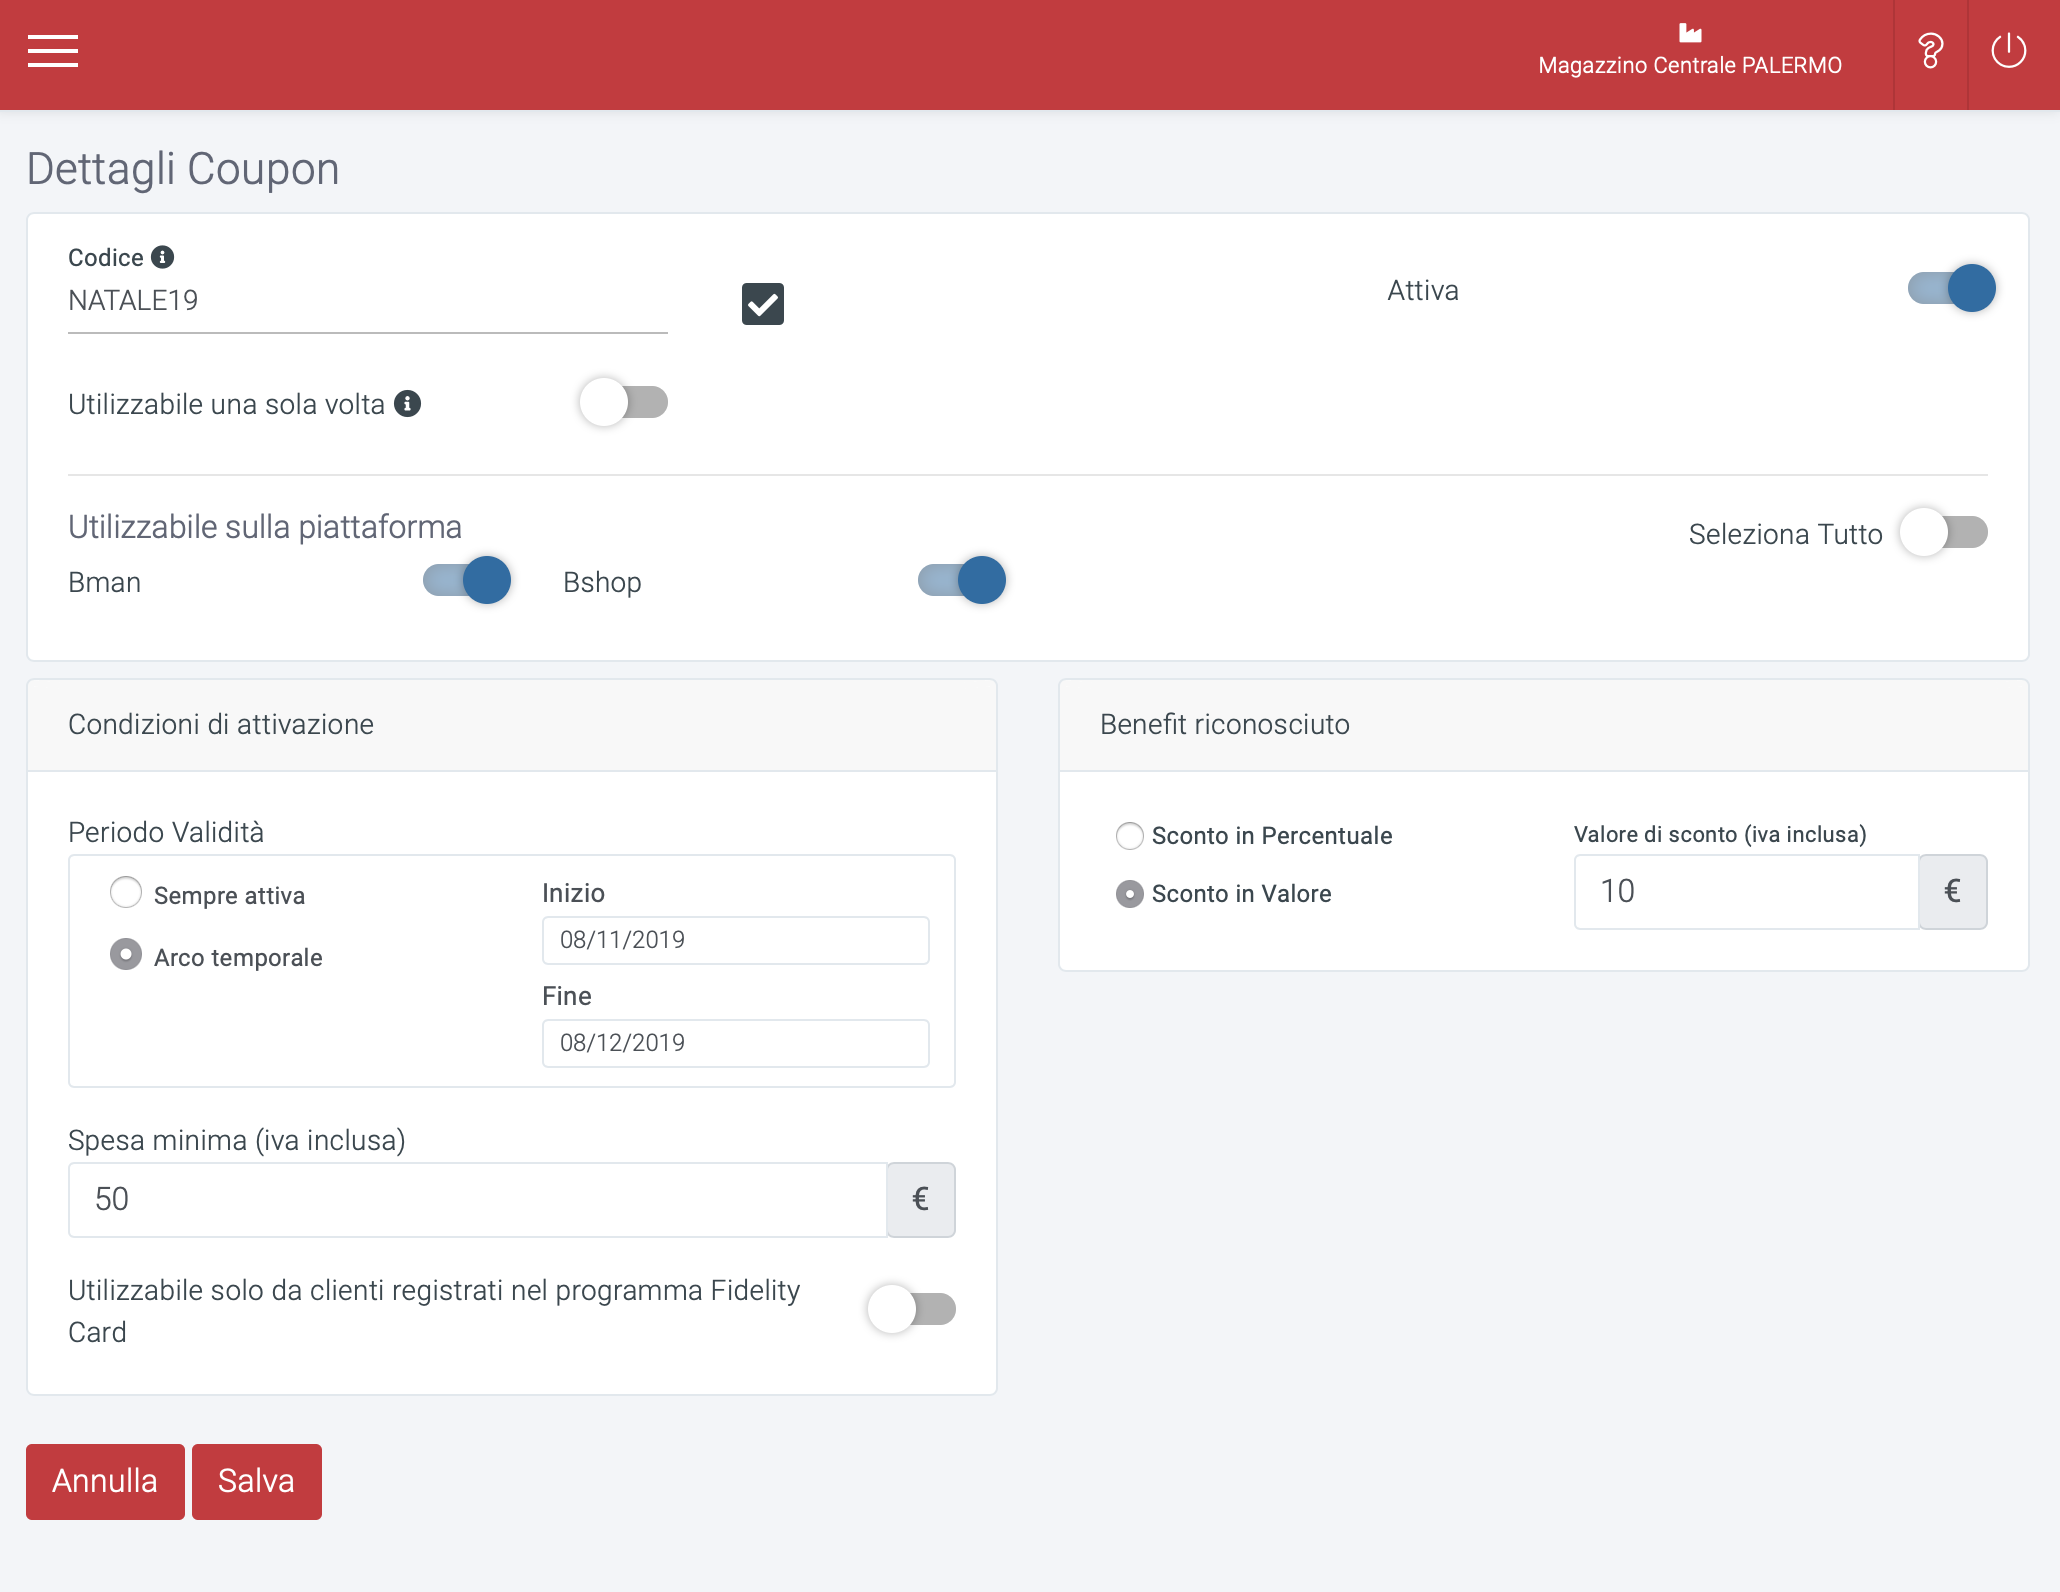Click Magazzino Centrale PALERMO warehouse label
The height and width of the screenshot is (1592, 2060).
click(x=1690, y=66)
